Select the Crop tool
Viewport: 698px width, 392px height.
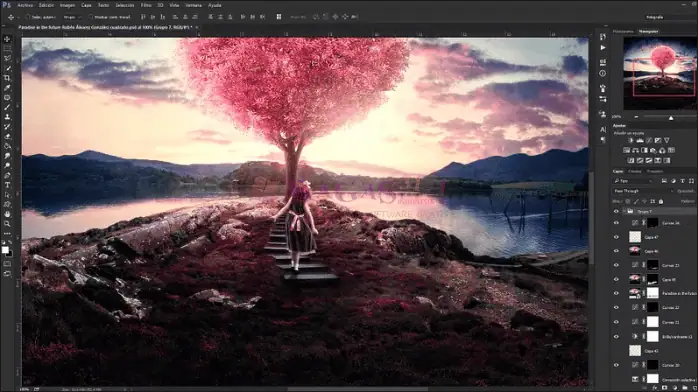(7, 78)
